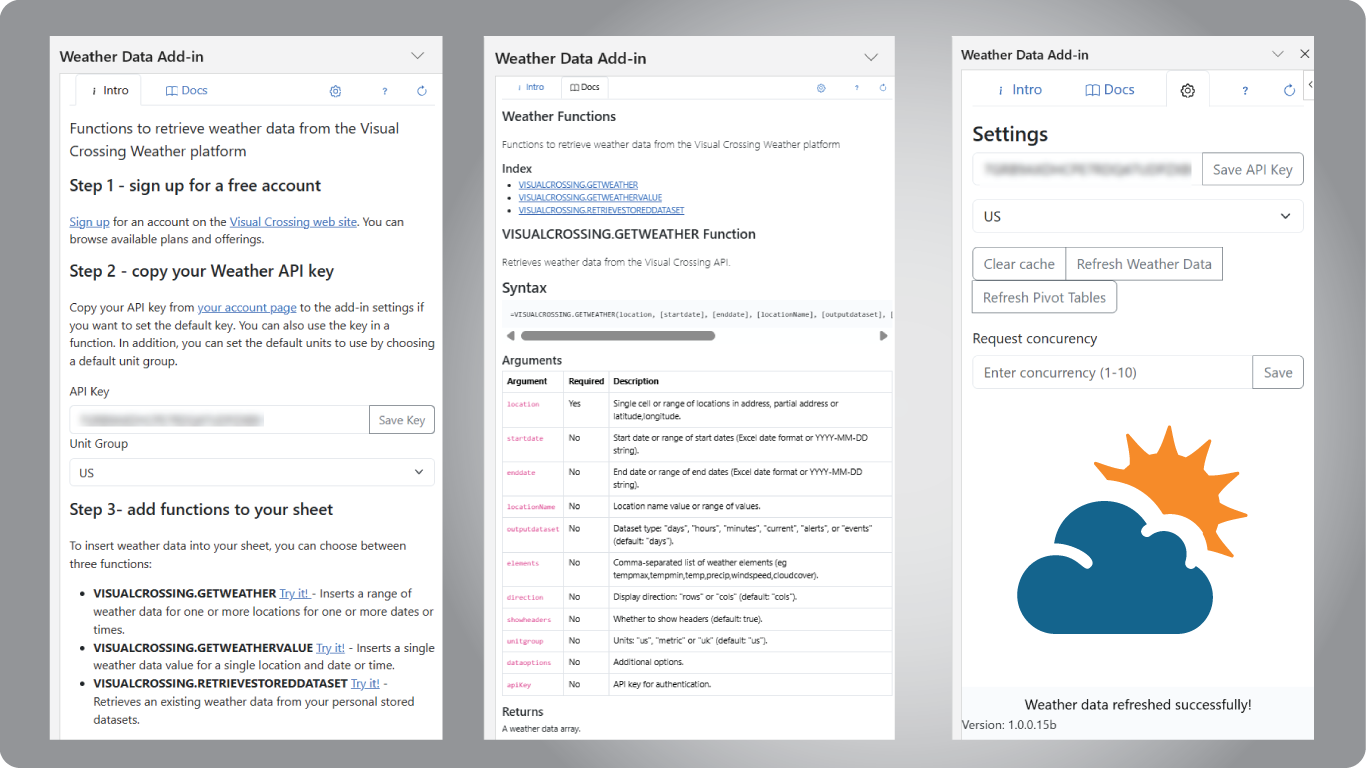Image resolution: width=1366 pixels, height=768 pixels.
Task: Click side collapse arrow on right panel edge
Action: (x=1310, y=86)
